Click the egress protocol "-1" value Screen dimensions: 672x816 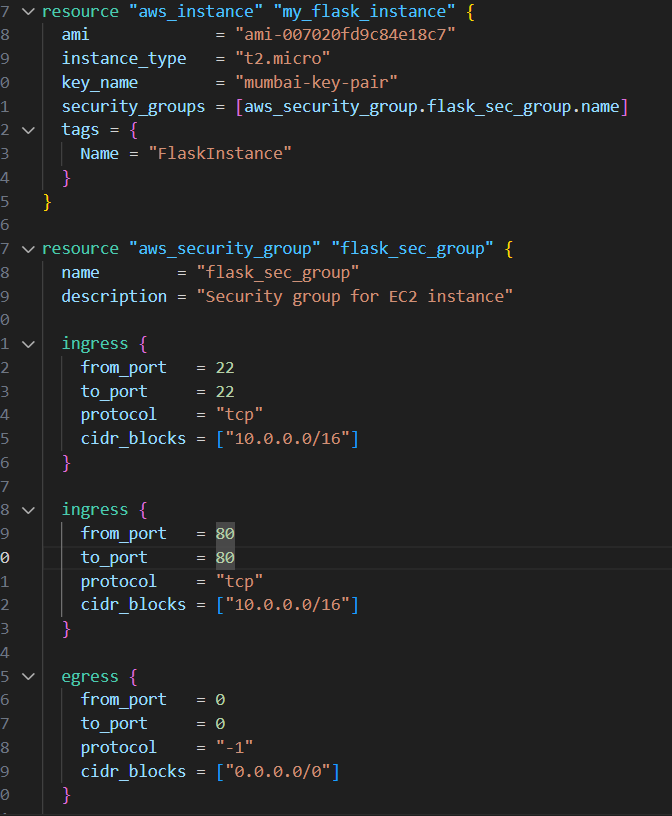click(x=234, y=748)
